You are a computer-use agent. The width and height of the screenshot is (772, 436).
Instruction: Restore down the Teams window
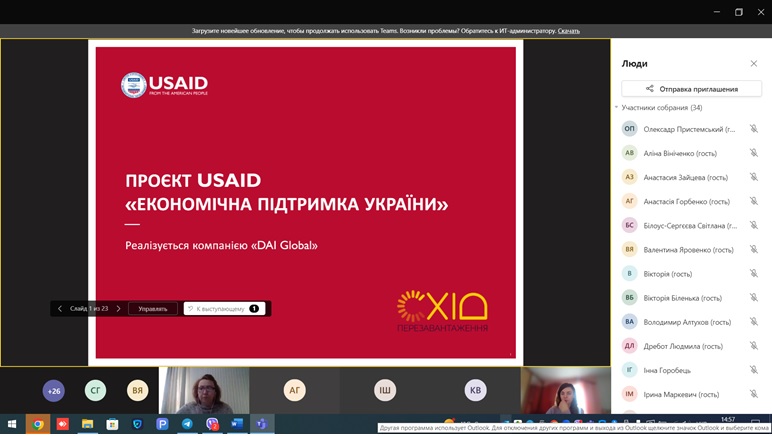point(739,12)
